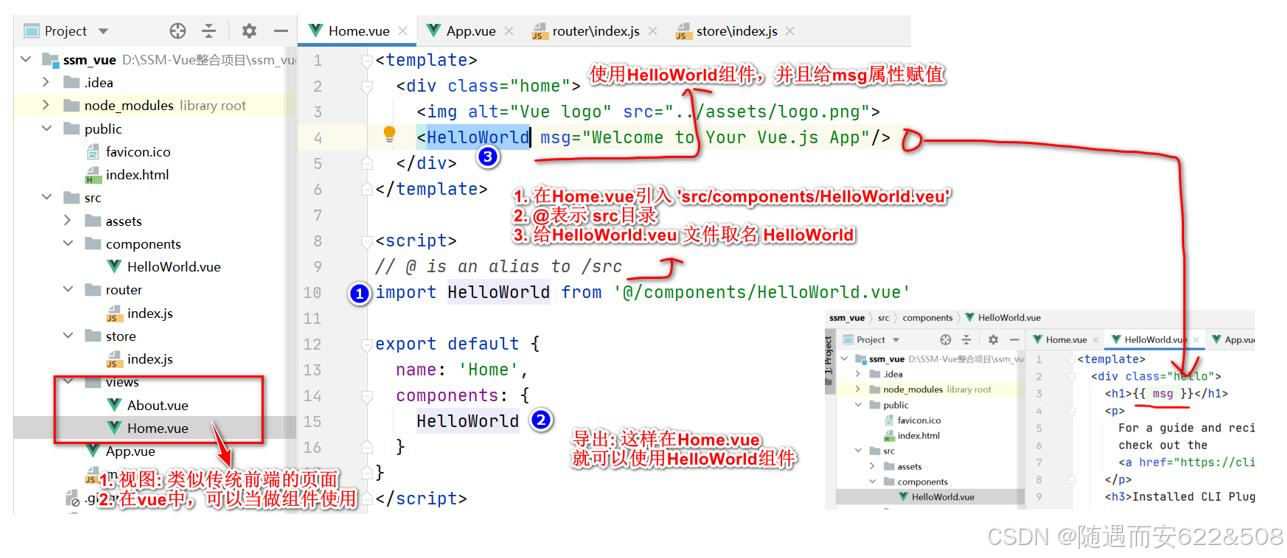The image size is (1287, 558).
Task: Fold the export default block on line 12
Action: (x=367, y=344)
